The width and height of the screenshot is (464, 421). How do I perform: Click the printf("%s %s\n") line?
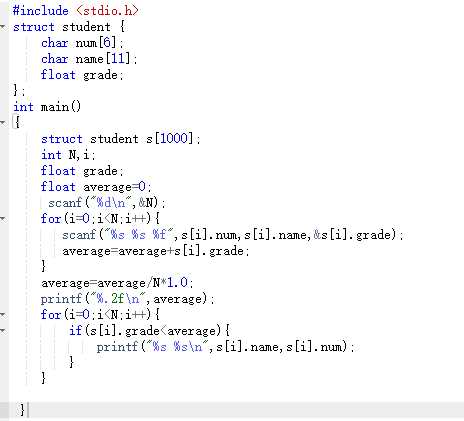pyautogui.click(x=226, y=347)
